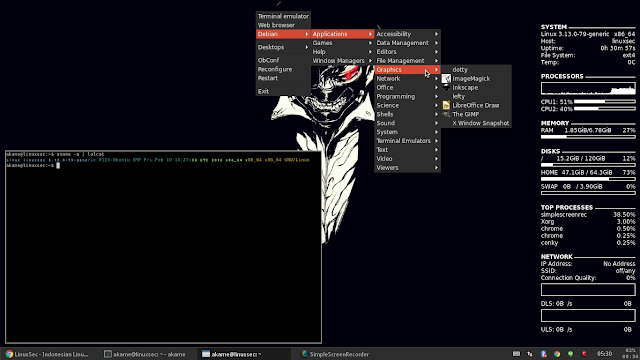Image resolution: width=640 pixels, height=360 pixels.
Task: Click the red recorder tray icon
Action: tap(584, 354)
